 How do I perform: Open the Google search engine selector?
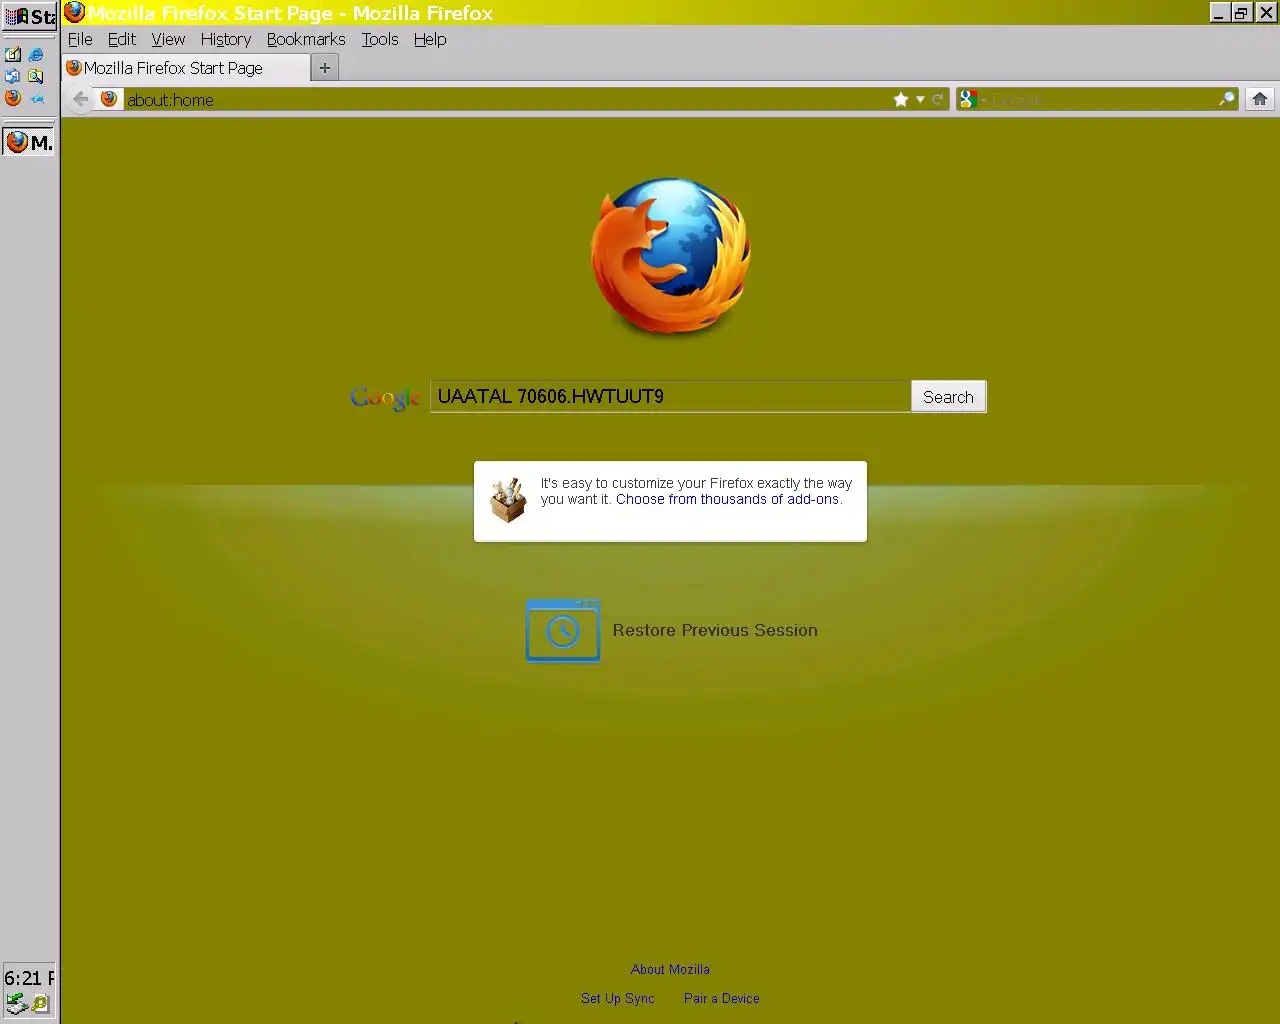click(972, 99)
